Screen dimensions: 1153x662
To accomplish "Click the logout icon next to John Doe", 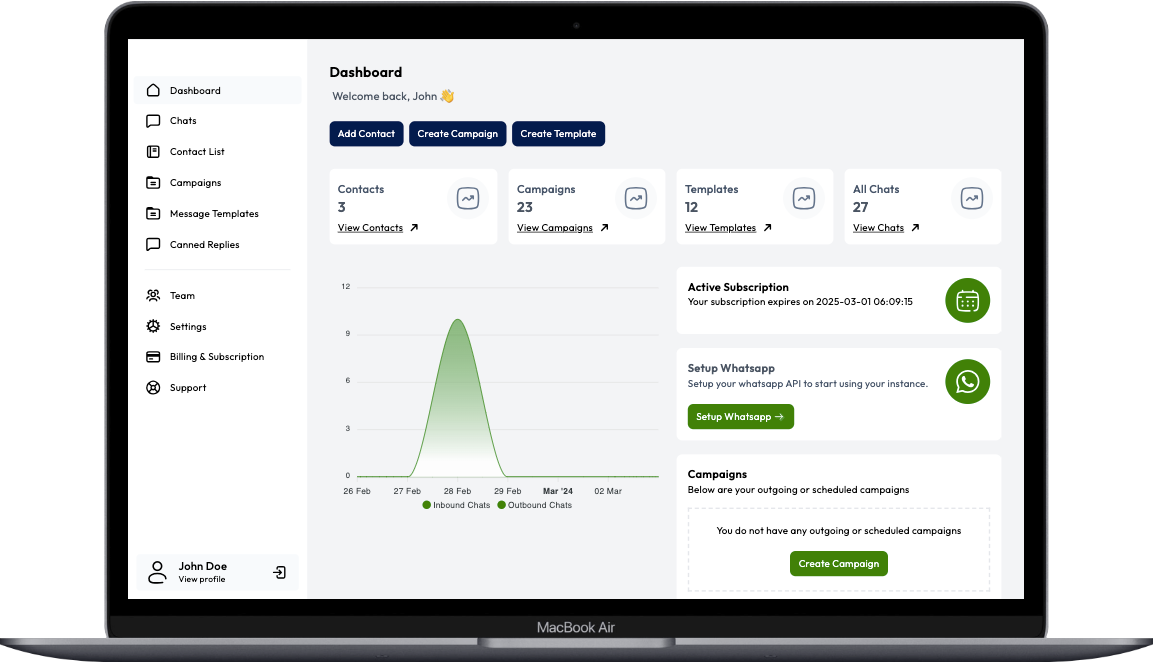I will click(x=279, y=571).
